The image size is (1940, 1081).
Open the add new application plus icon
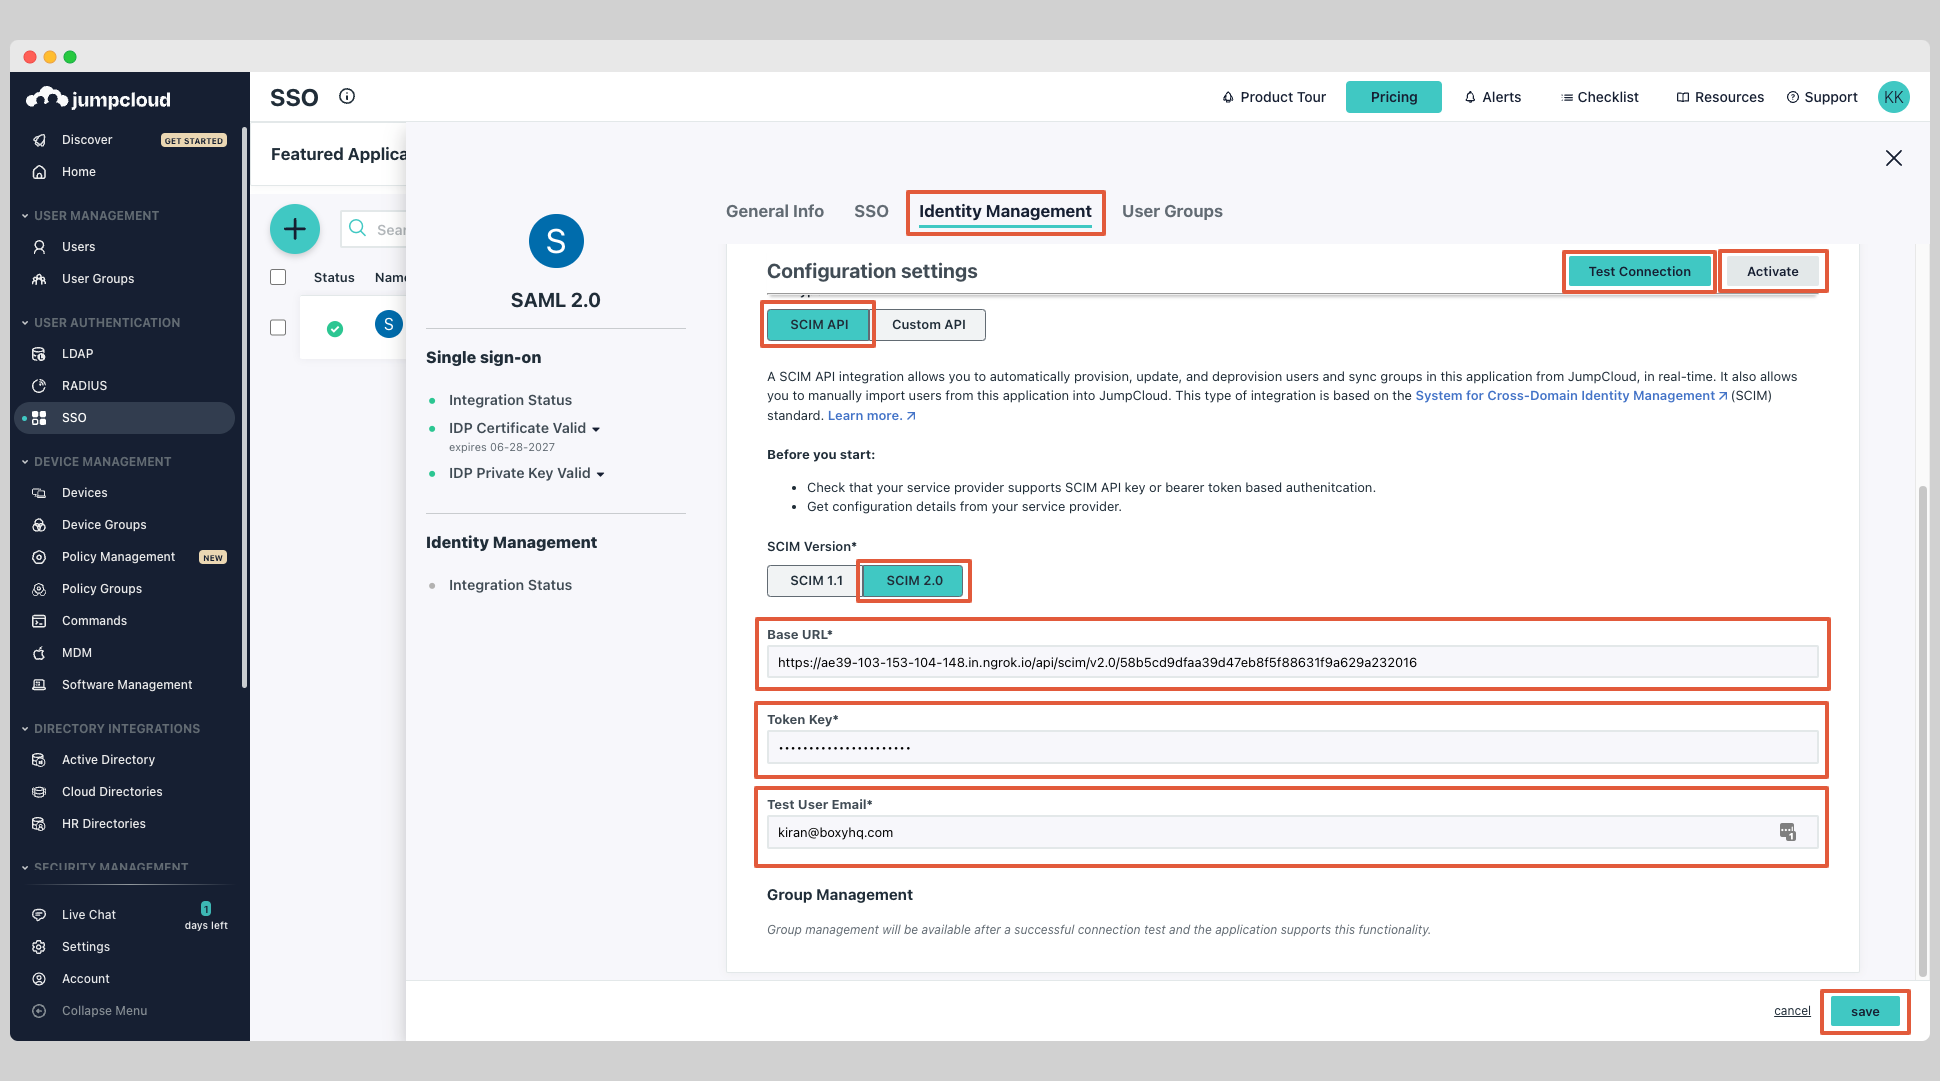(294, 228)
